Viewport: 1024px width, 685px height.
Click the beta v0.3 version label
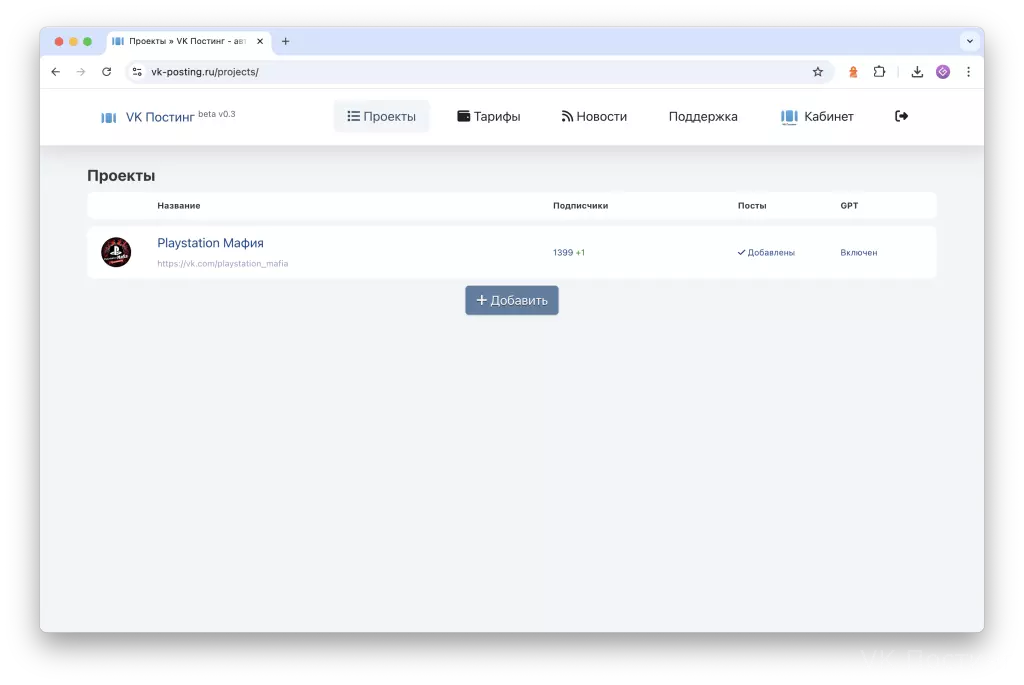pyautogui.click(x=217, y=114)
